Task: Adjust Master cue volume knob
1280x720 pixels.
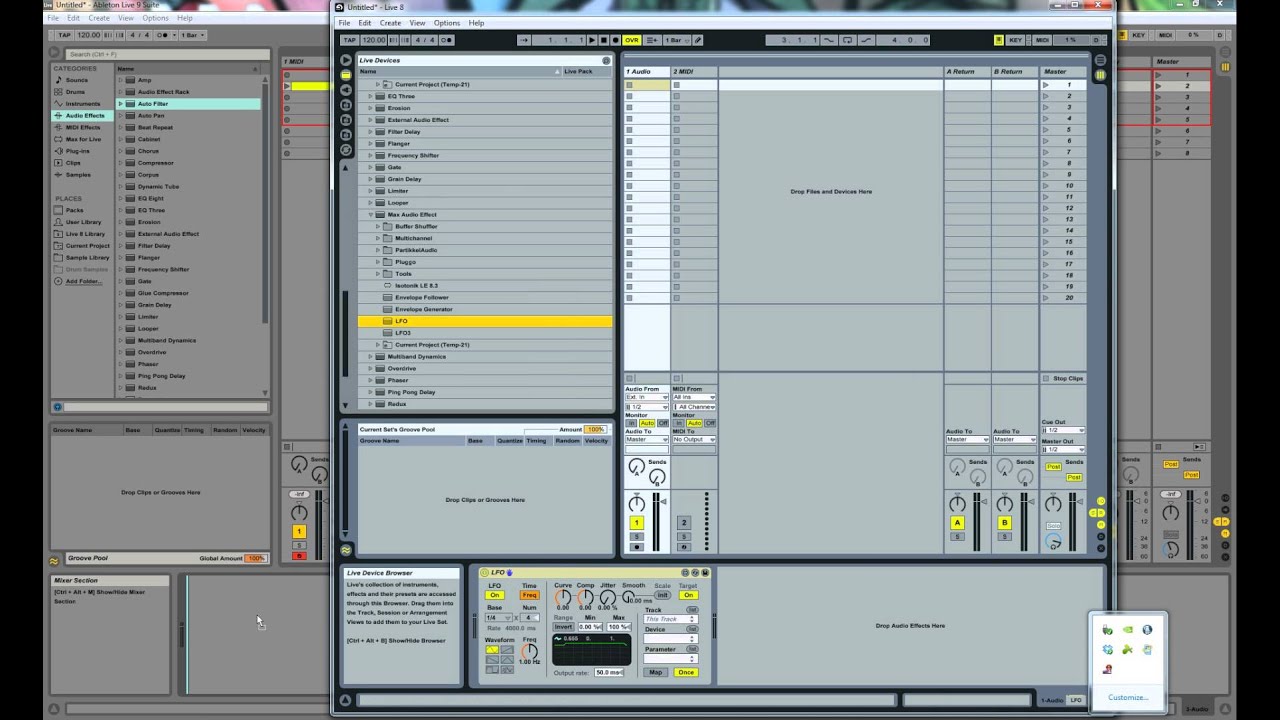Action: 1054,541
